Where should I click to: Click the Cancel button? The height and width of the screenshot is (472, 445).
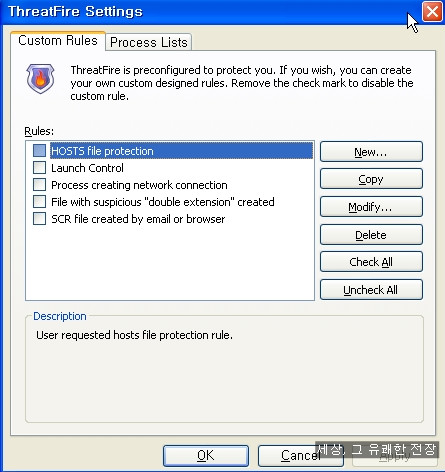pyautogui.click(x=301, y=456)
